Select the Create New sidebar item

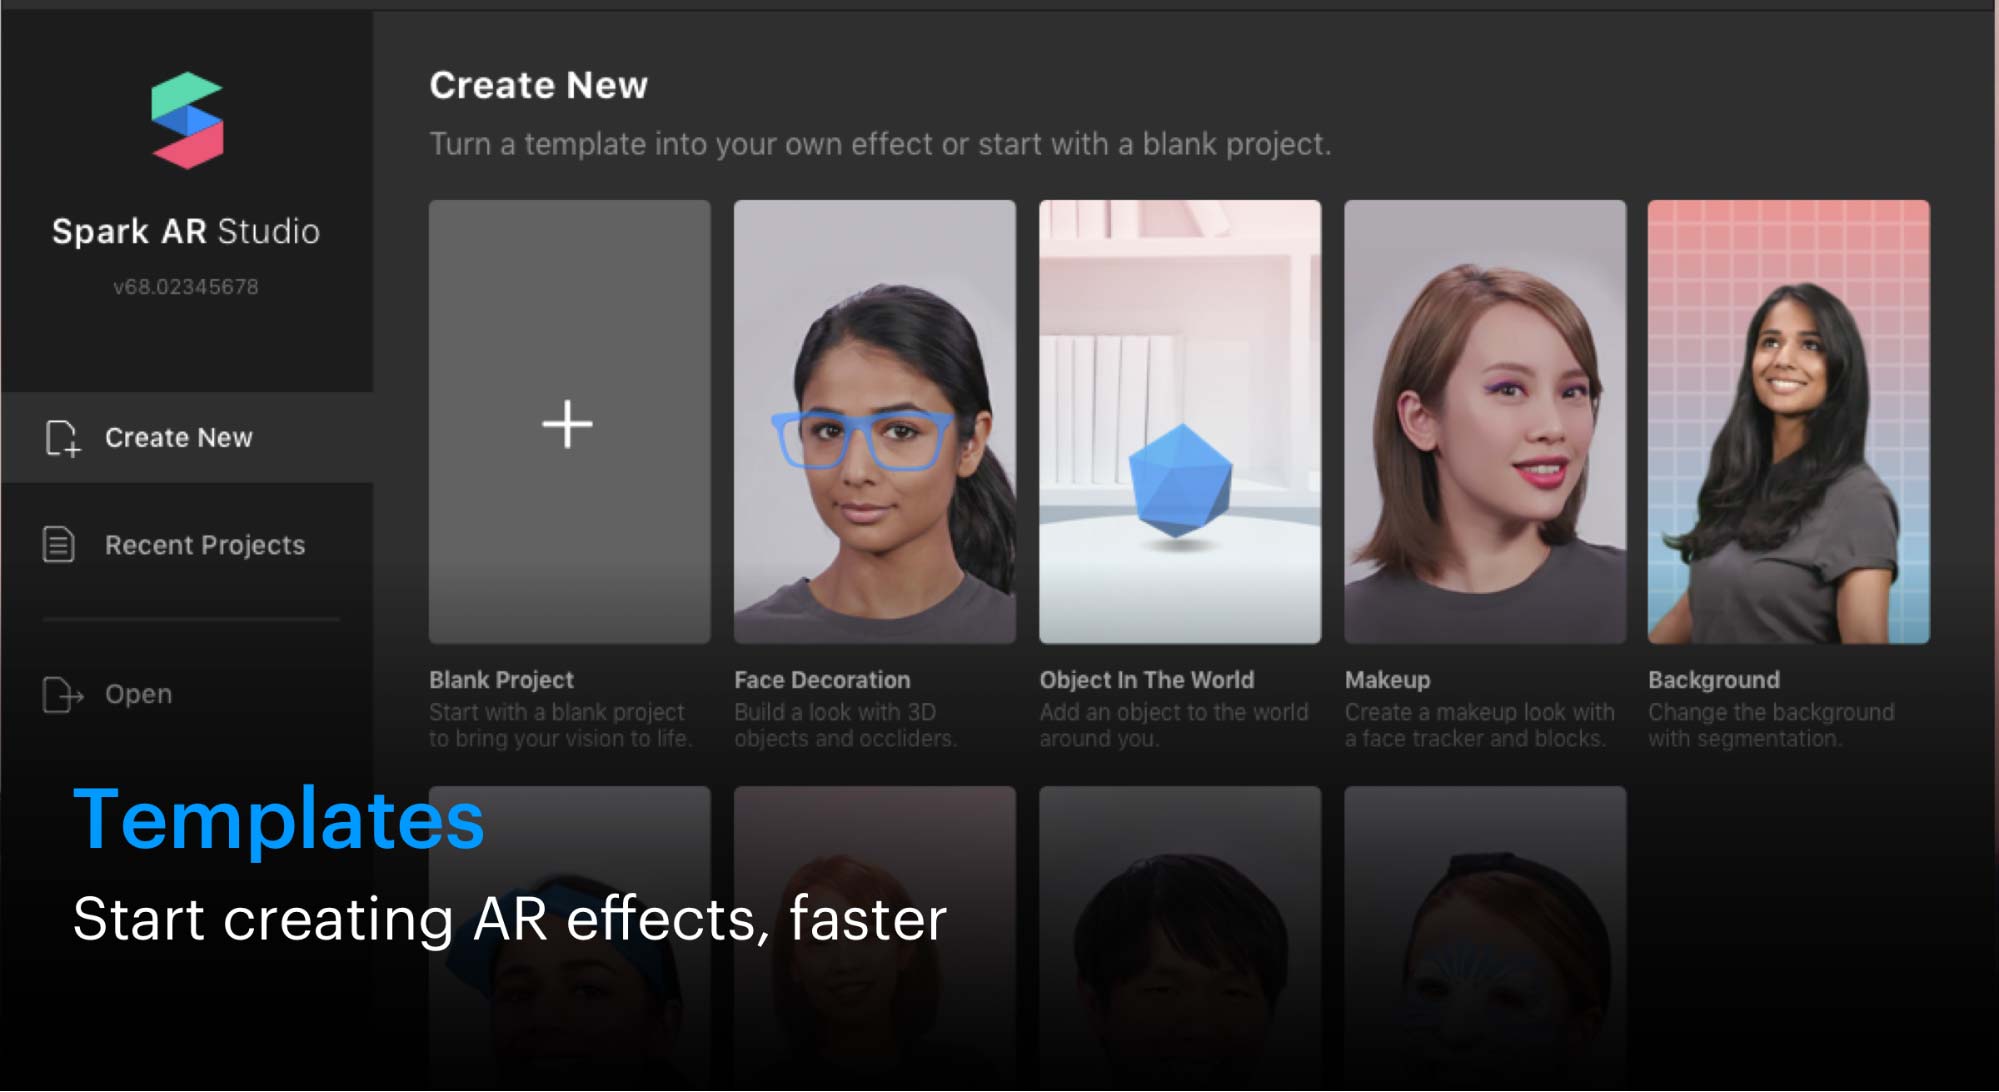coord(178,438)
